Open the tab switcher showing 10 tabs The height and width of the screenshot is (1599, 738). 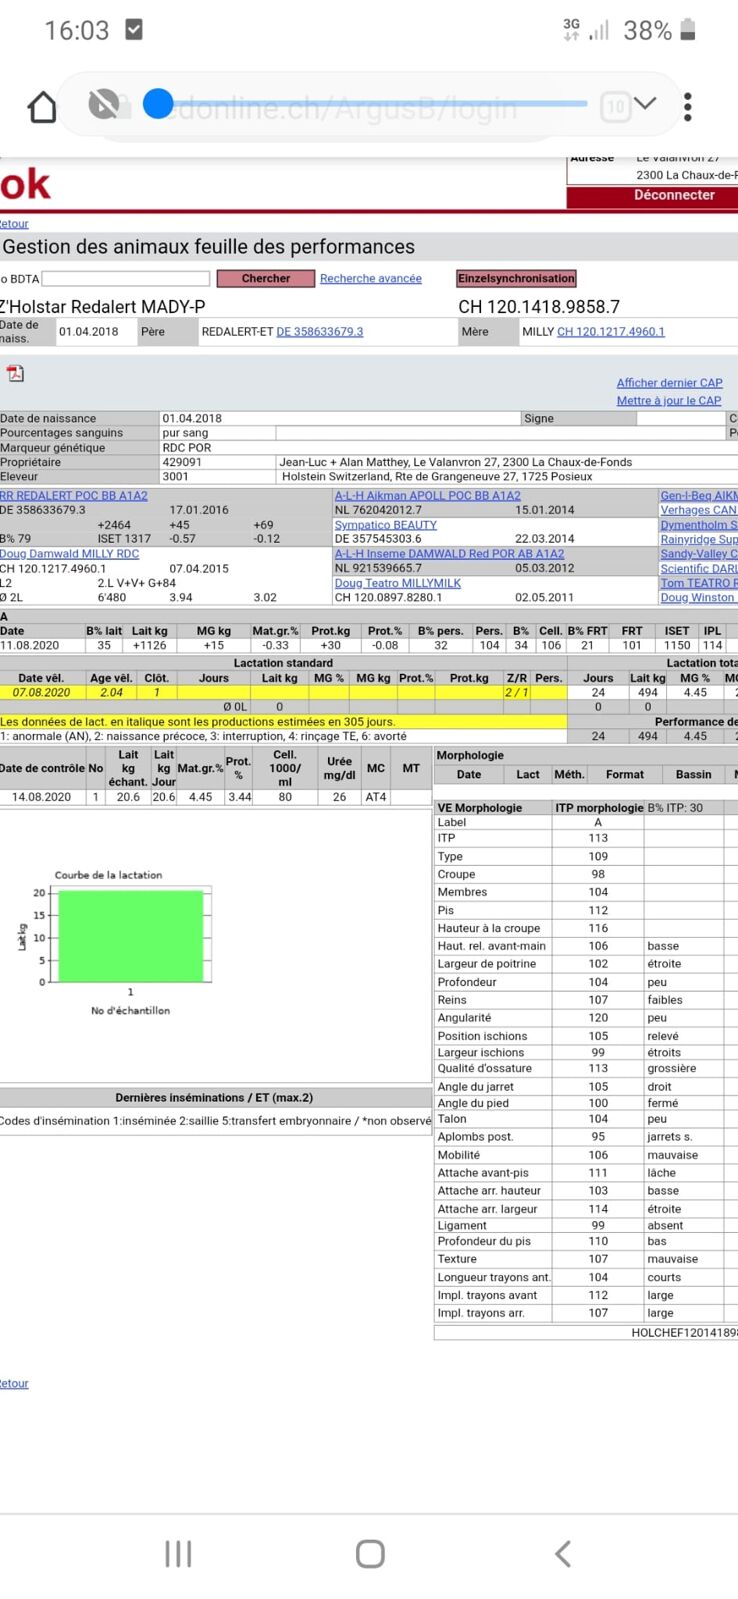click(x=615, y=106)
